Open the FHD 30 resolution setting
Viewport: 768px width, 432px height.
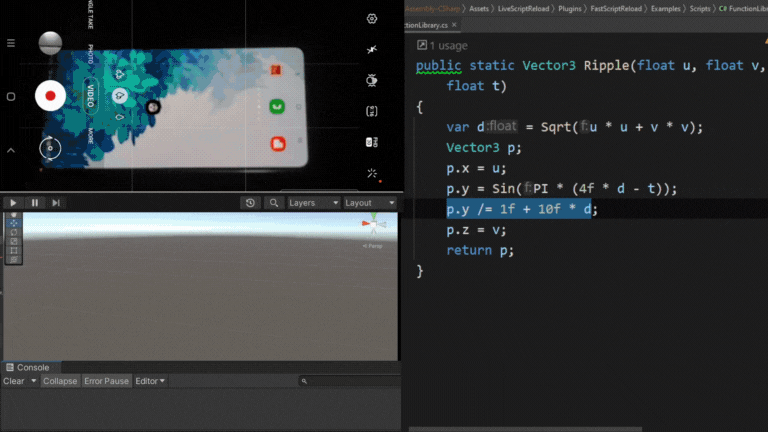tap(372, 142)
